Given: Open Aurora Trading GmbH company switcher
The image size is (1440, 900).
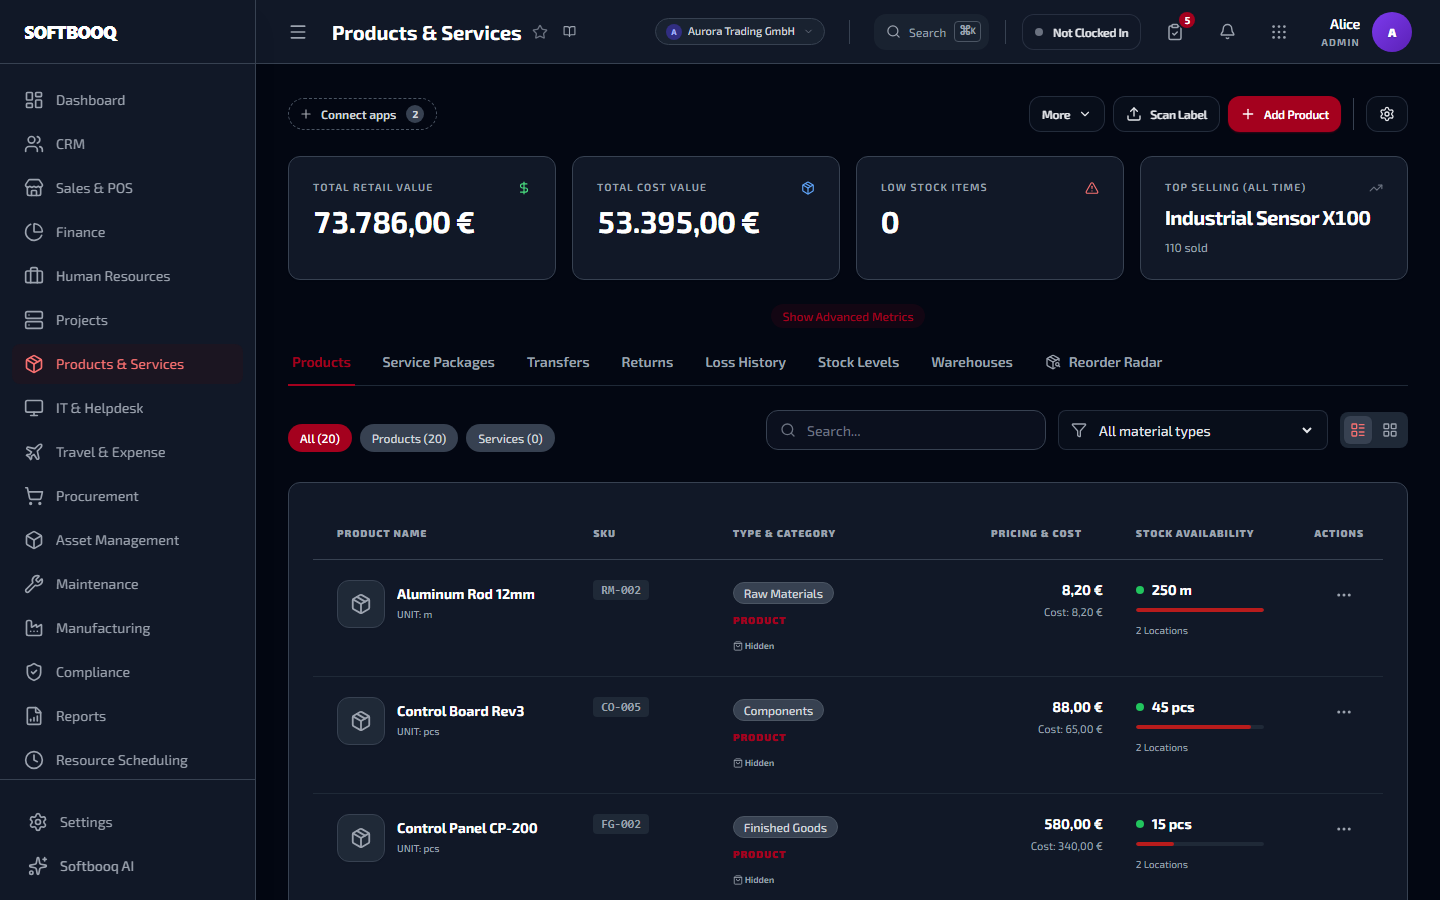Looking at the screenshot, I should (x=740, y=32).
